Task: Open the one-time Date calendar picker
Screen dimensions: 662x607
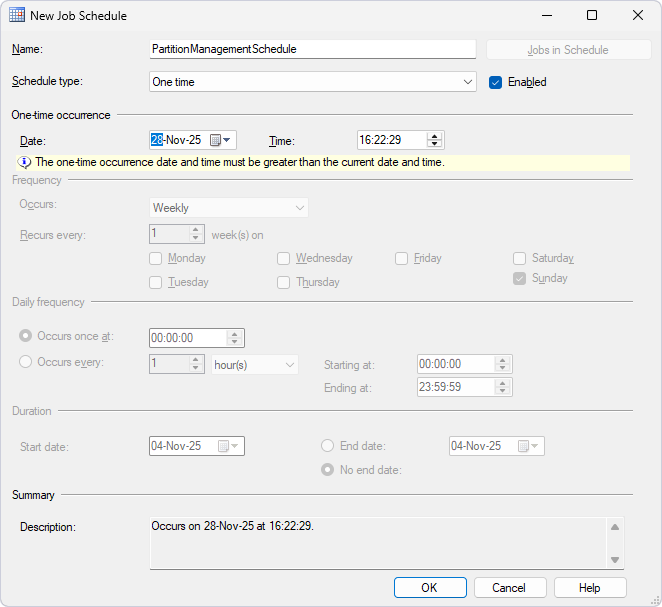Action: click(x=220, y=140)
